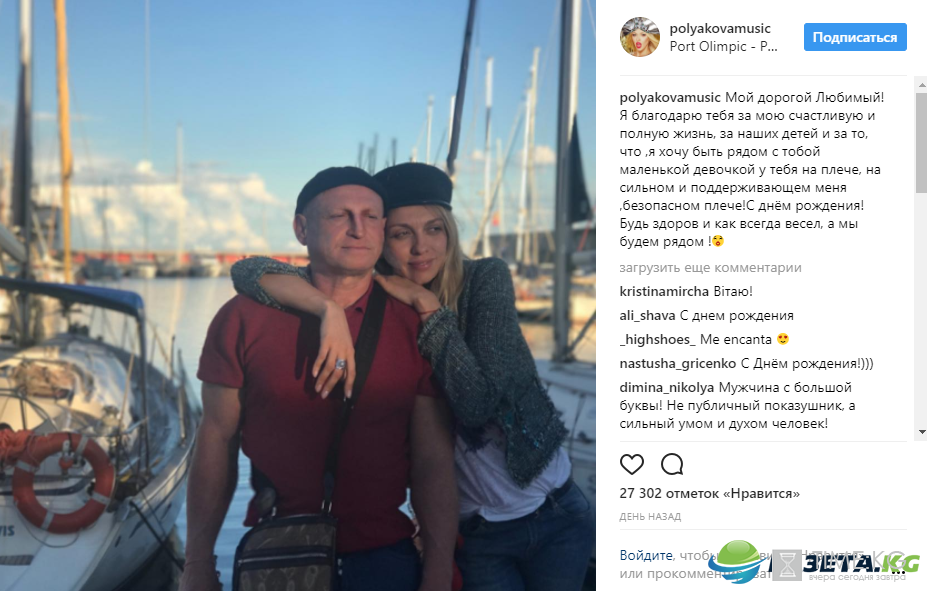Open the polyakovamusic profile avatar
Viewport: 927px width, 591px height.
[640, 37]
